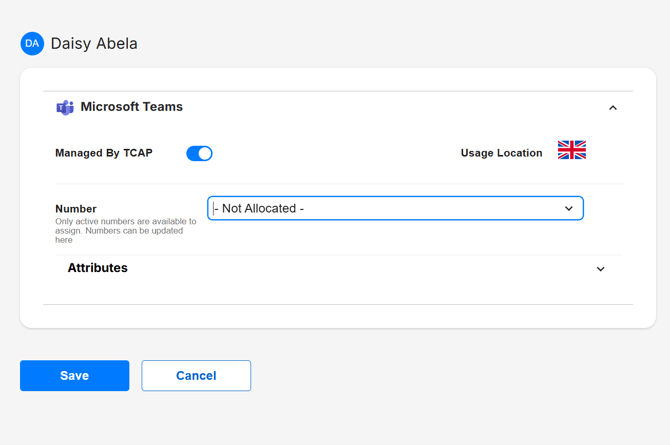Open the '- Not Allocated -' number selector

[x=395, y=208]
